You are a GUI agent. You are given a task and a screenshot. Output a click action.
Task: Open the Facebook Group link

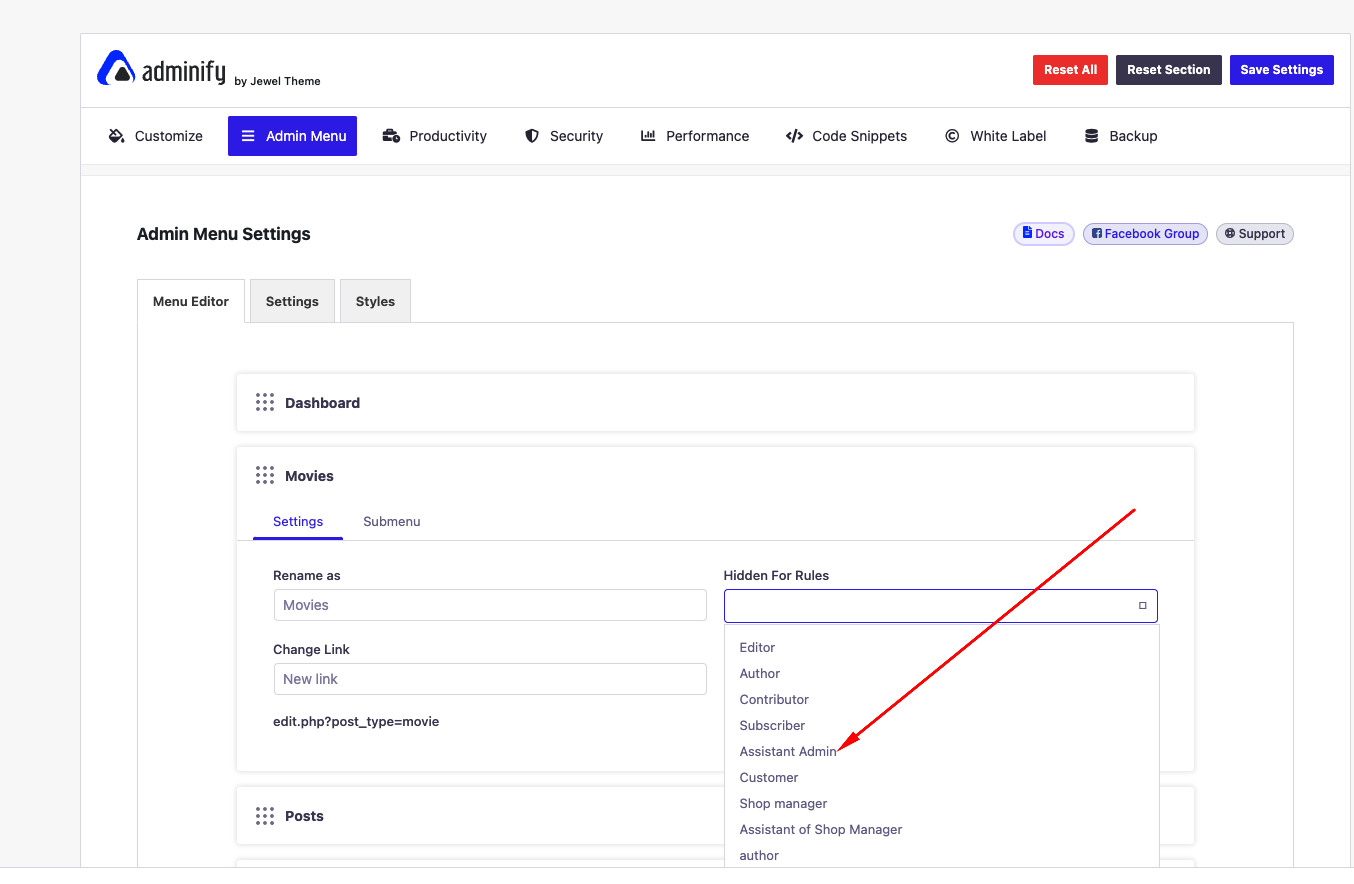click(1145, 234)
